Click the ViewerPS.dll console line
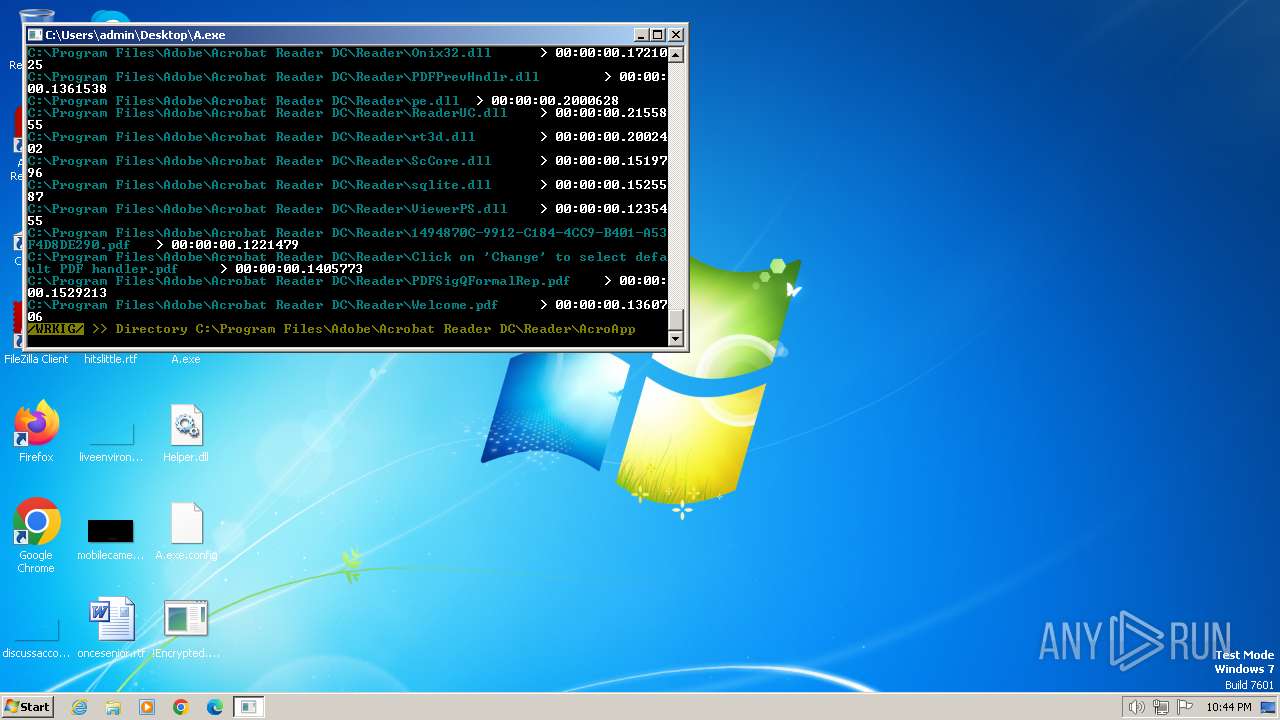 click(347, 209)
